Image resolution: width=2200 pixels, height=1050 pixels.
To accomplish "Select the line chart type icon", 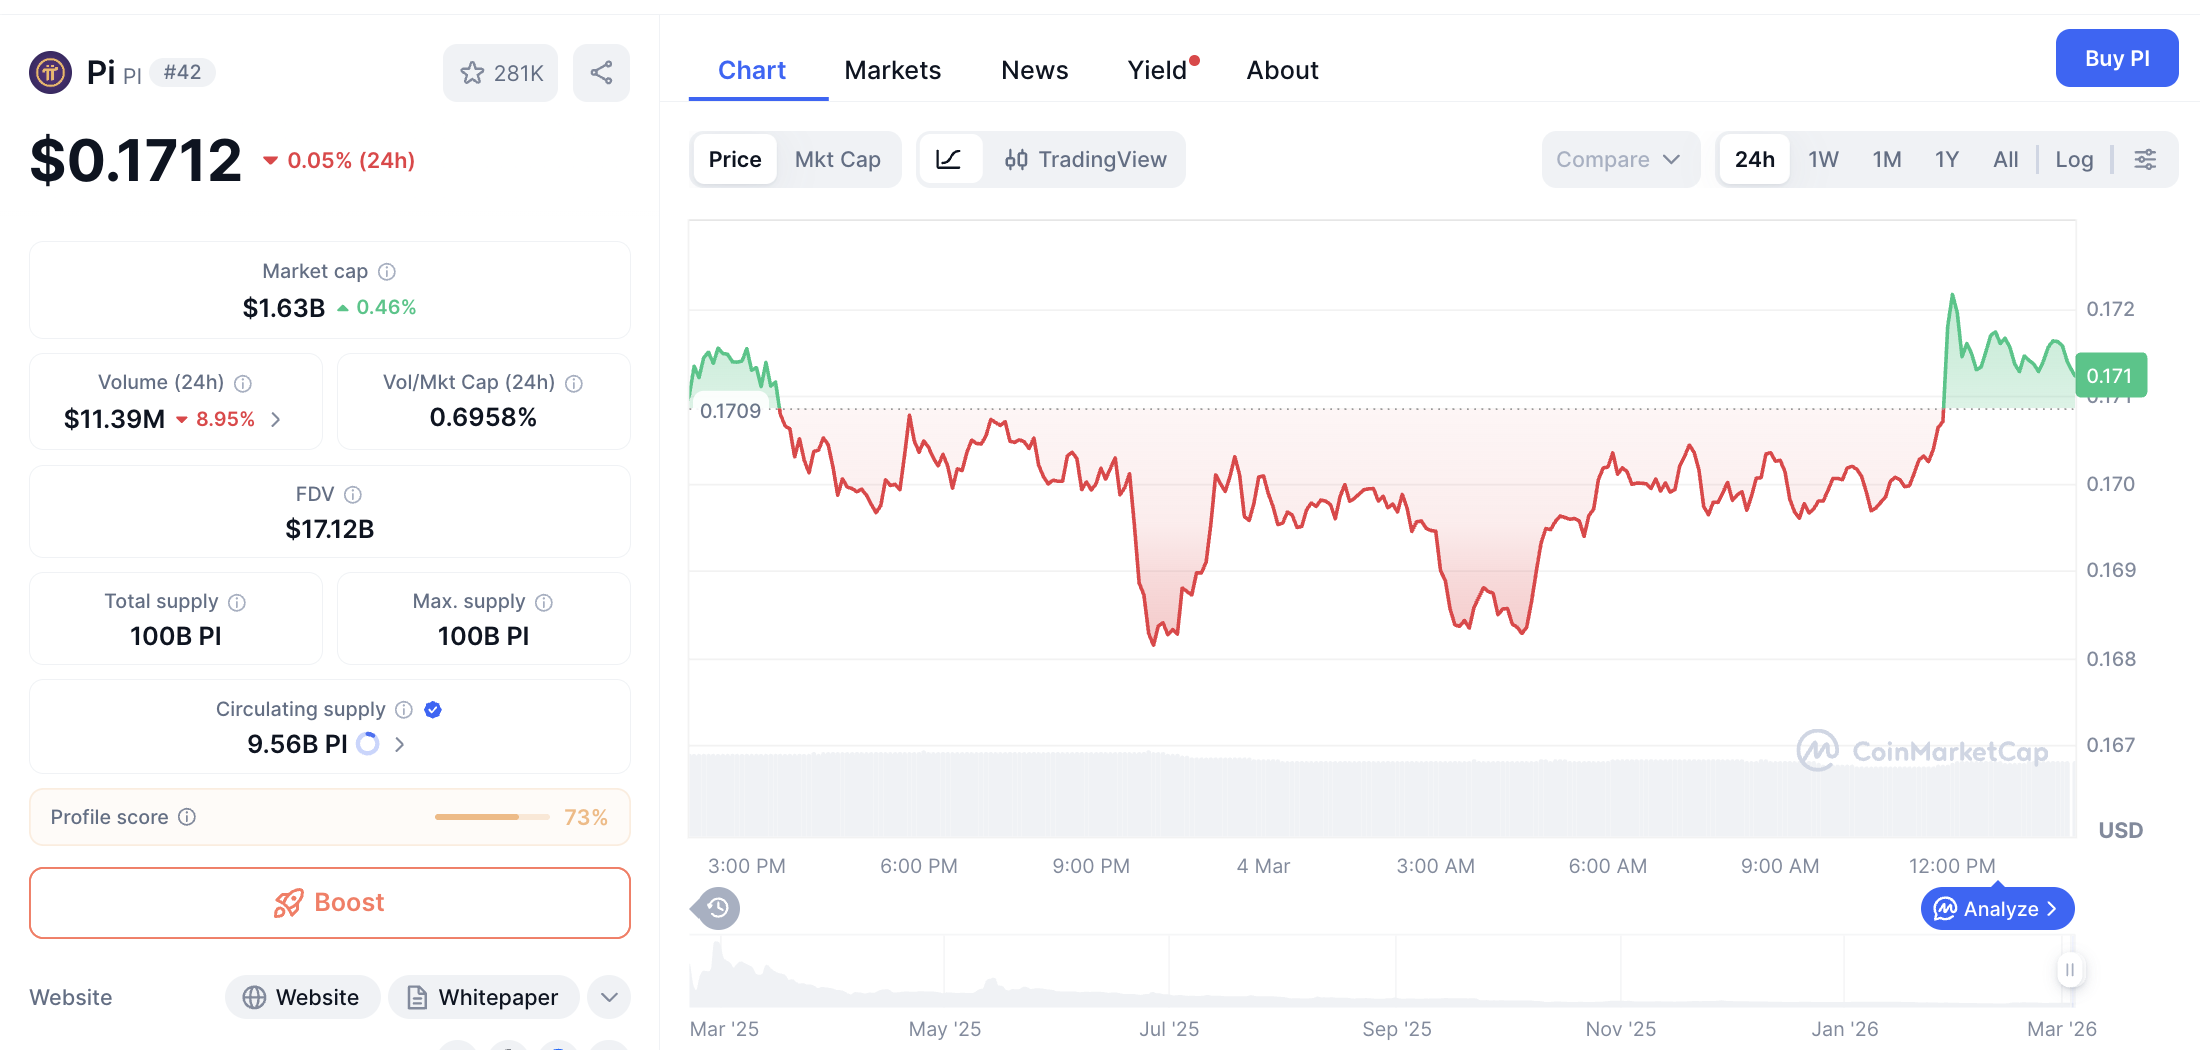I will (x=950, y=159).
